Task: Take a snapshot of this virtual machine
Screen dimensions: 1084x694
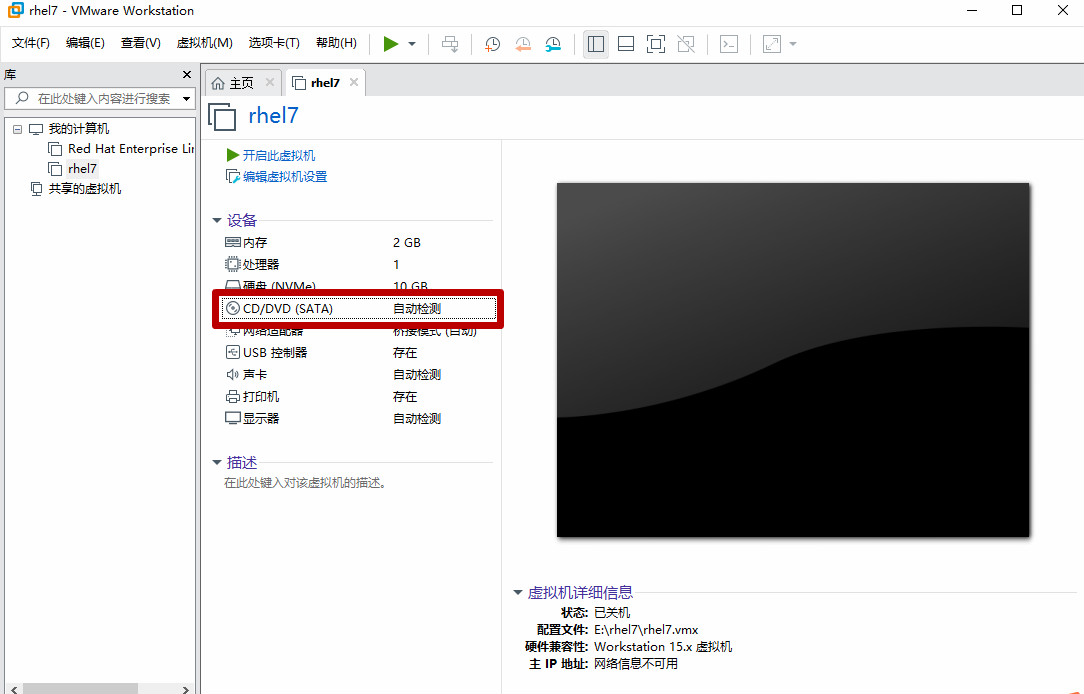Action: point(492,44)
